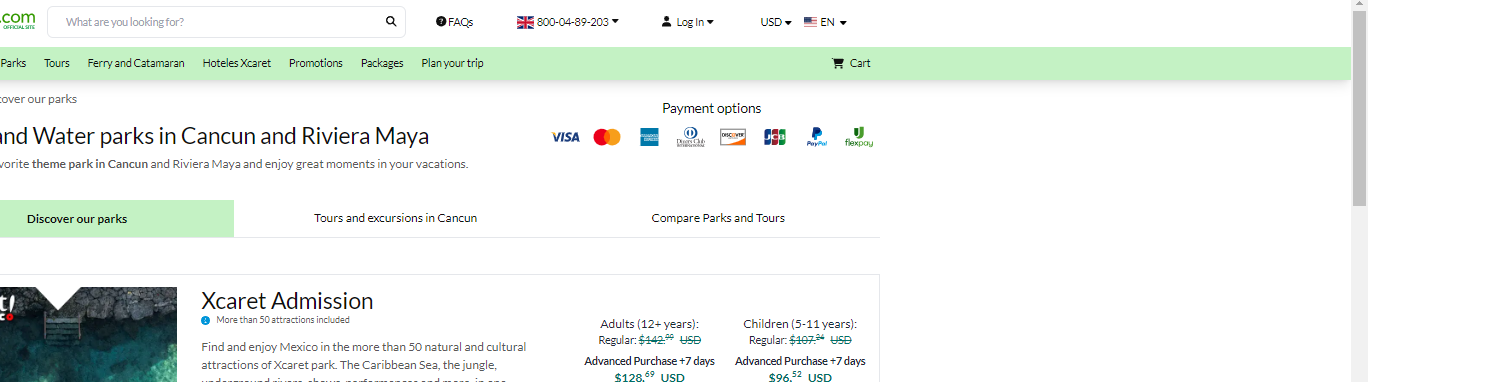Screen dimensions: 1505x382
Task: Open the shopping cart icon
Action: coord(838,63)
